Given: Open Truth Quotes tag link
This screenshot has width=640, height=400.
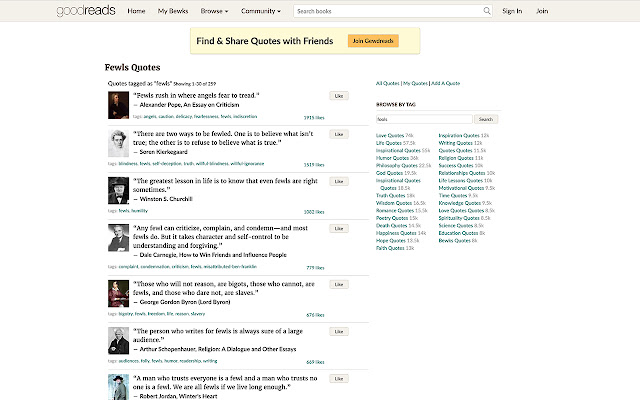Looking at the screenshot, I should coord(390,196).
